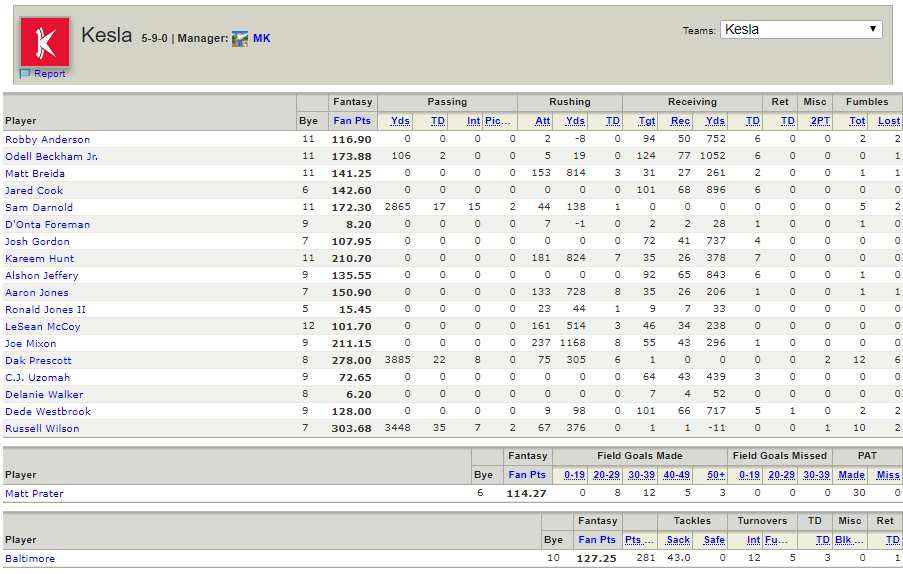Image resolution: width=903 pixels, height=574 pixels.
Task: Sort by Field Goals Made 0-19
Action: click(x=574, y=474)
